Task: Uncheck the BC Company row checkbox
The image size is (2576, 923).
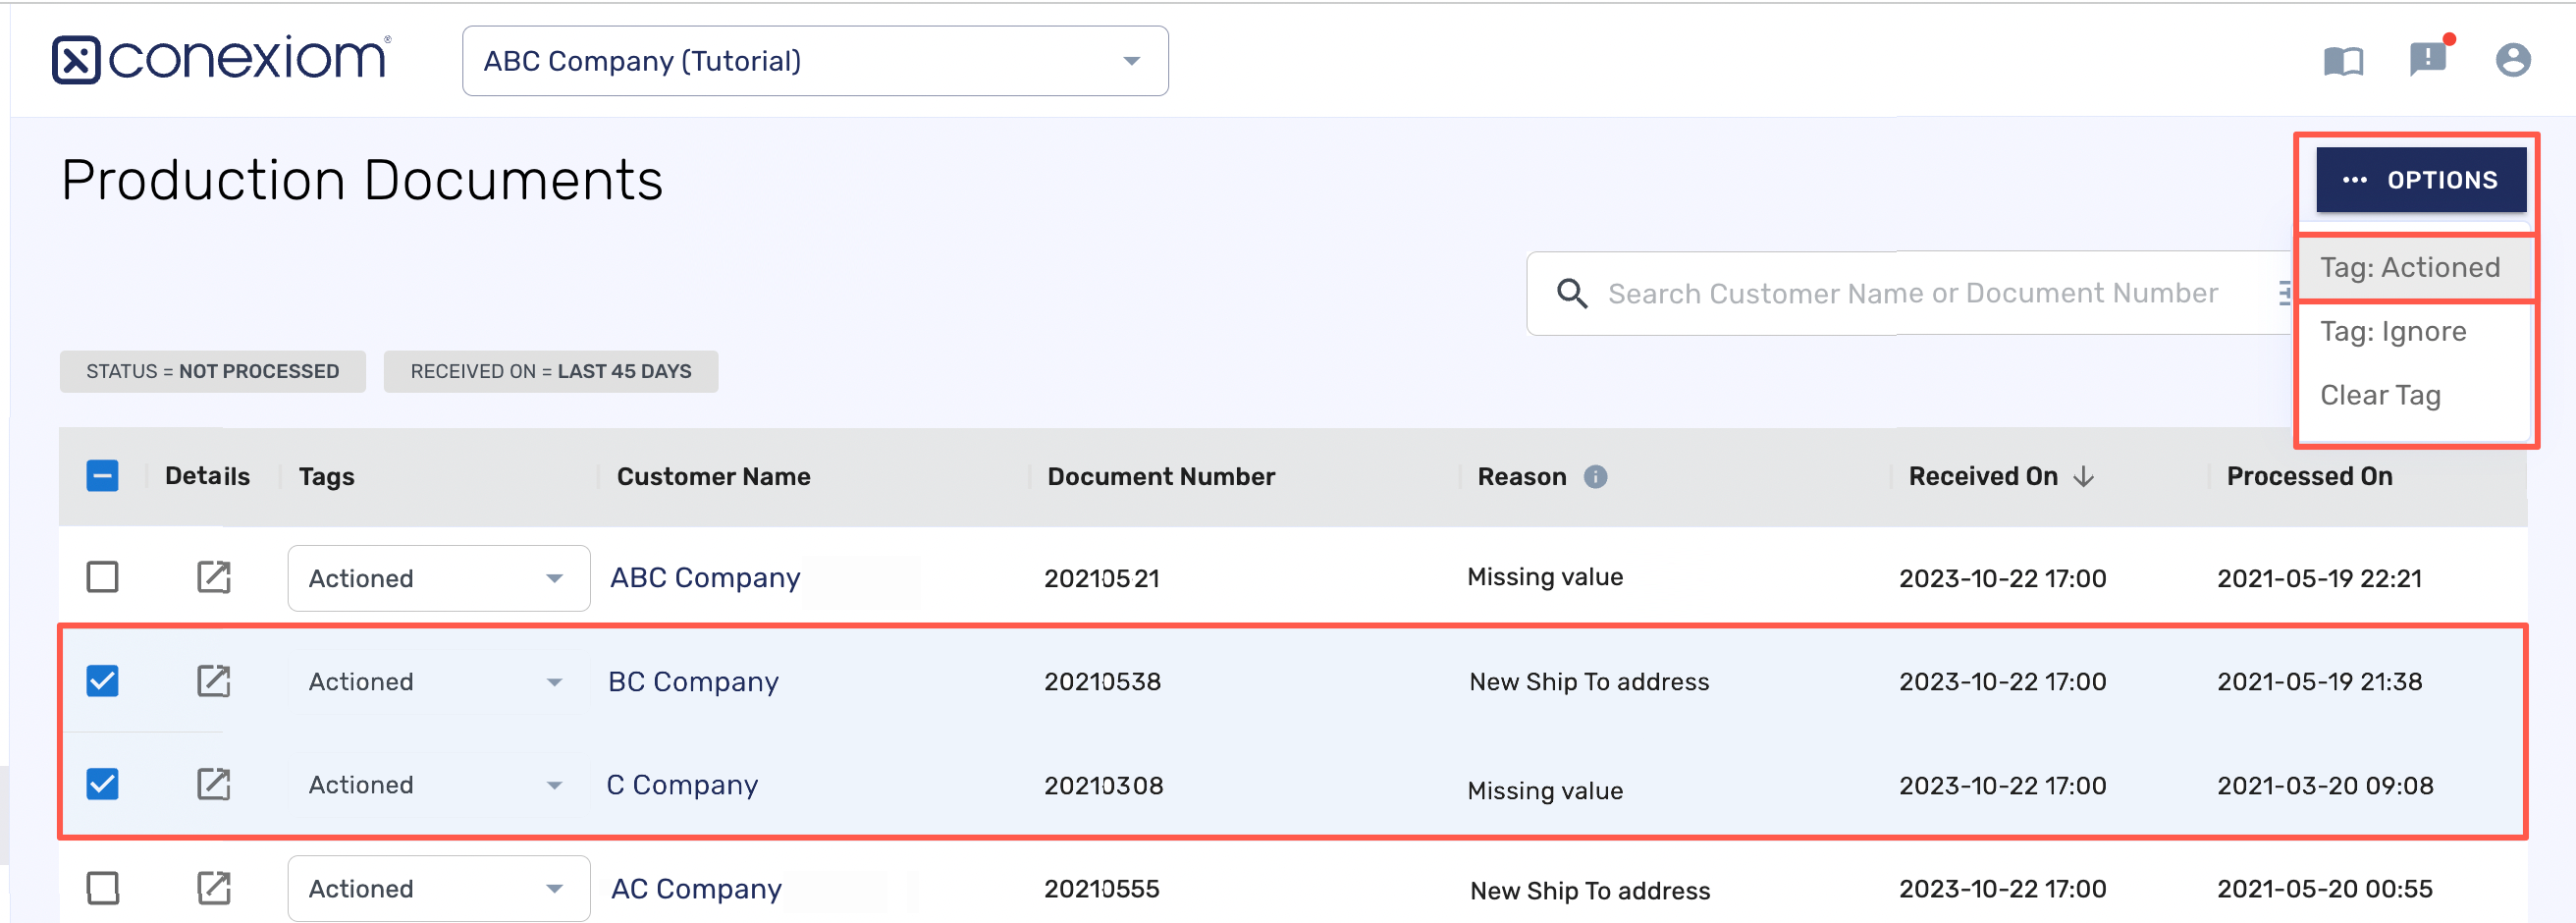Action: 101,681
